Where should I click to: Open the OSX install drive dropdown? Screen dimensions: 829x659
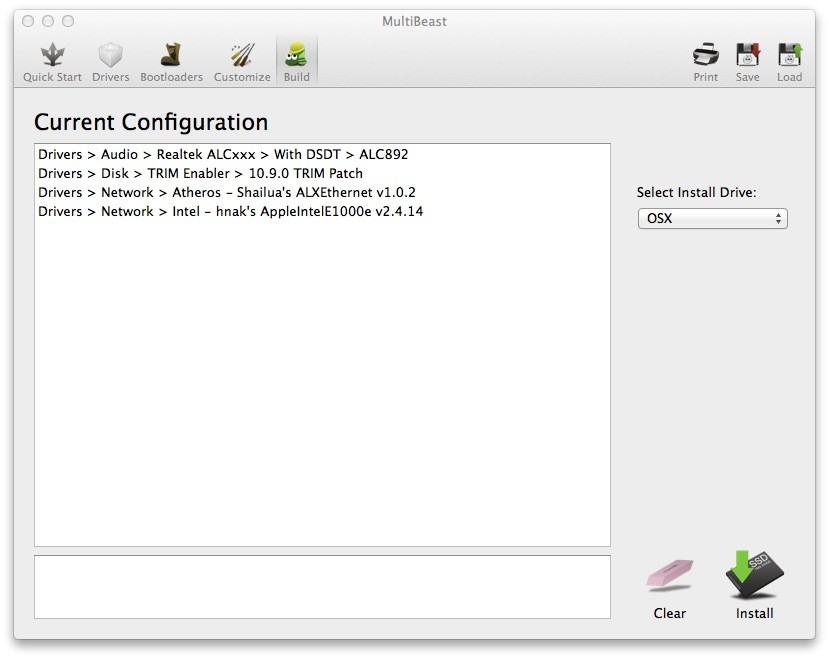(x=713, y=218)
